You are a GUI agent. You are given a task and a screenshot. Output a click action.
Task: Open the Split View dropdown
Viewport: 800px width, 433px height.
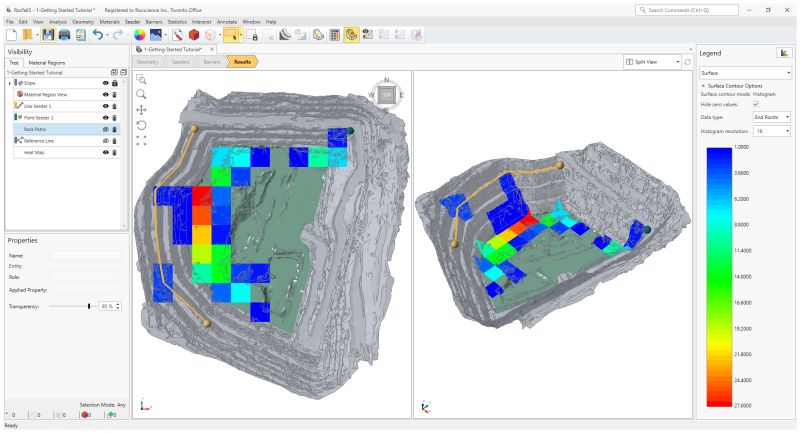tap(653, 62)
